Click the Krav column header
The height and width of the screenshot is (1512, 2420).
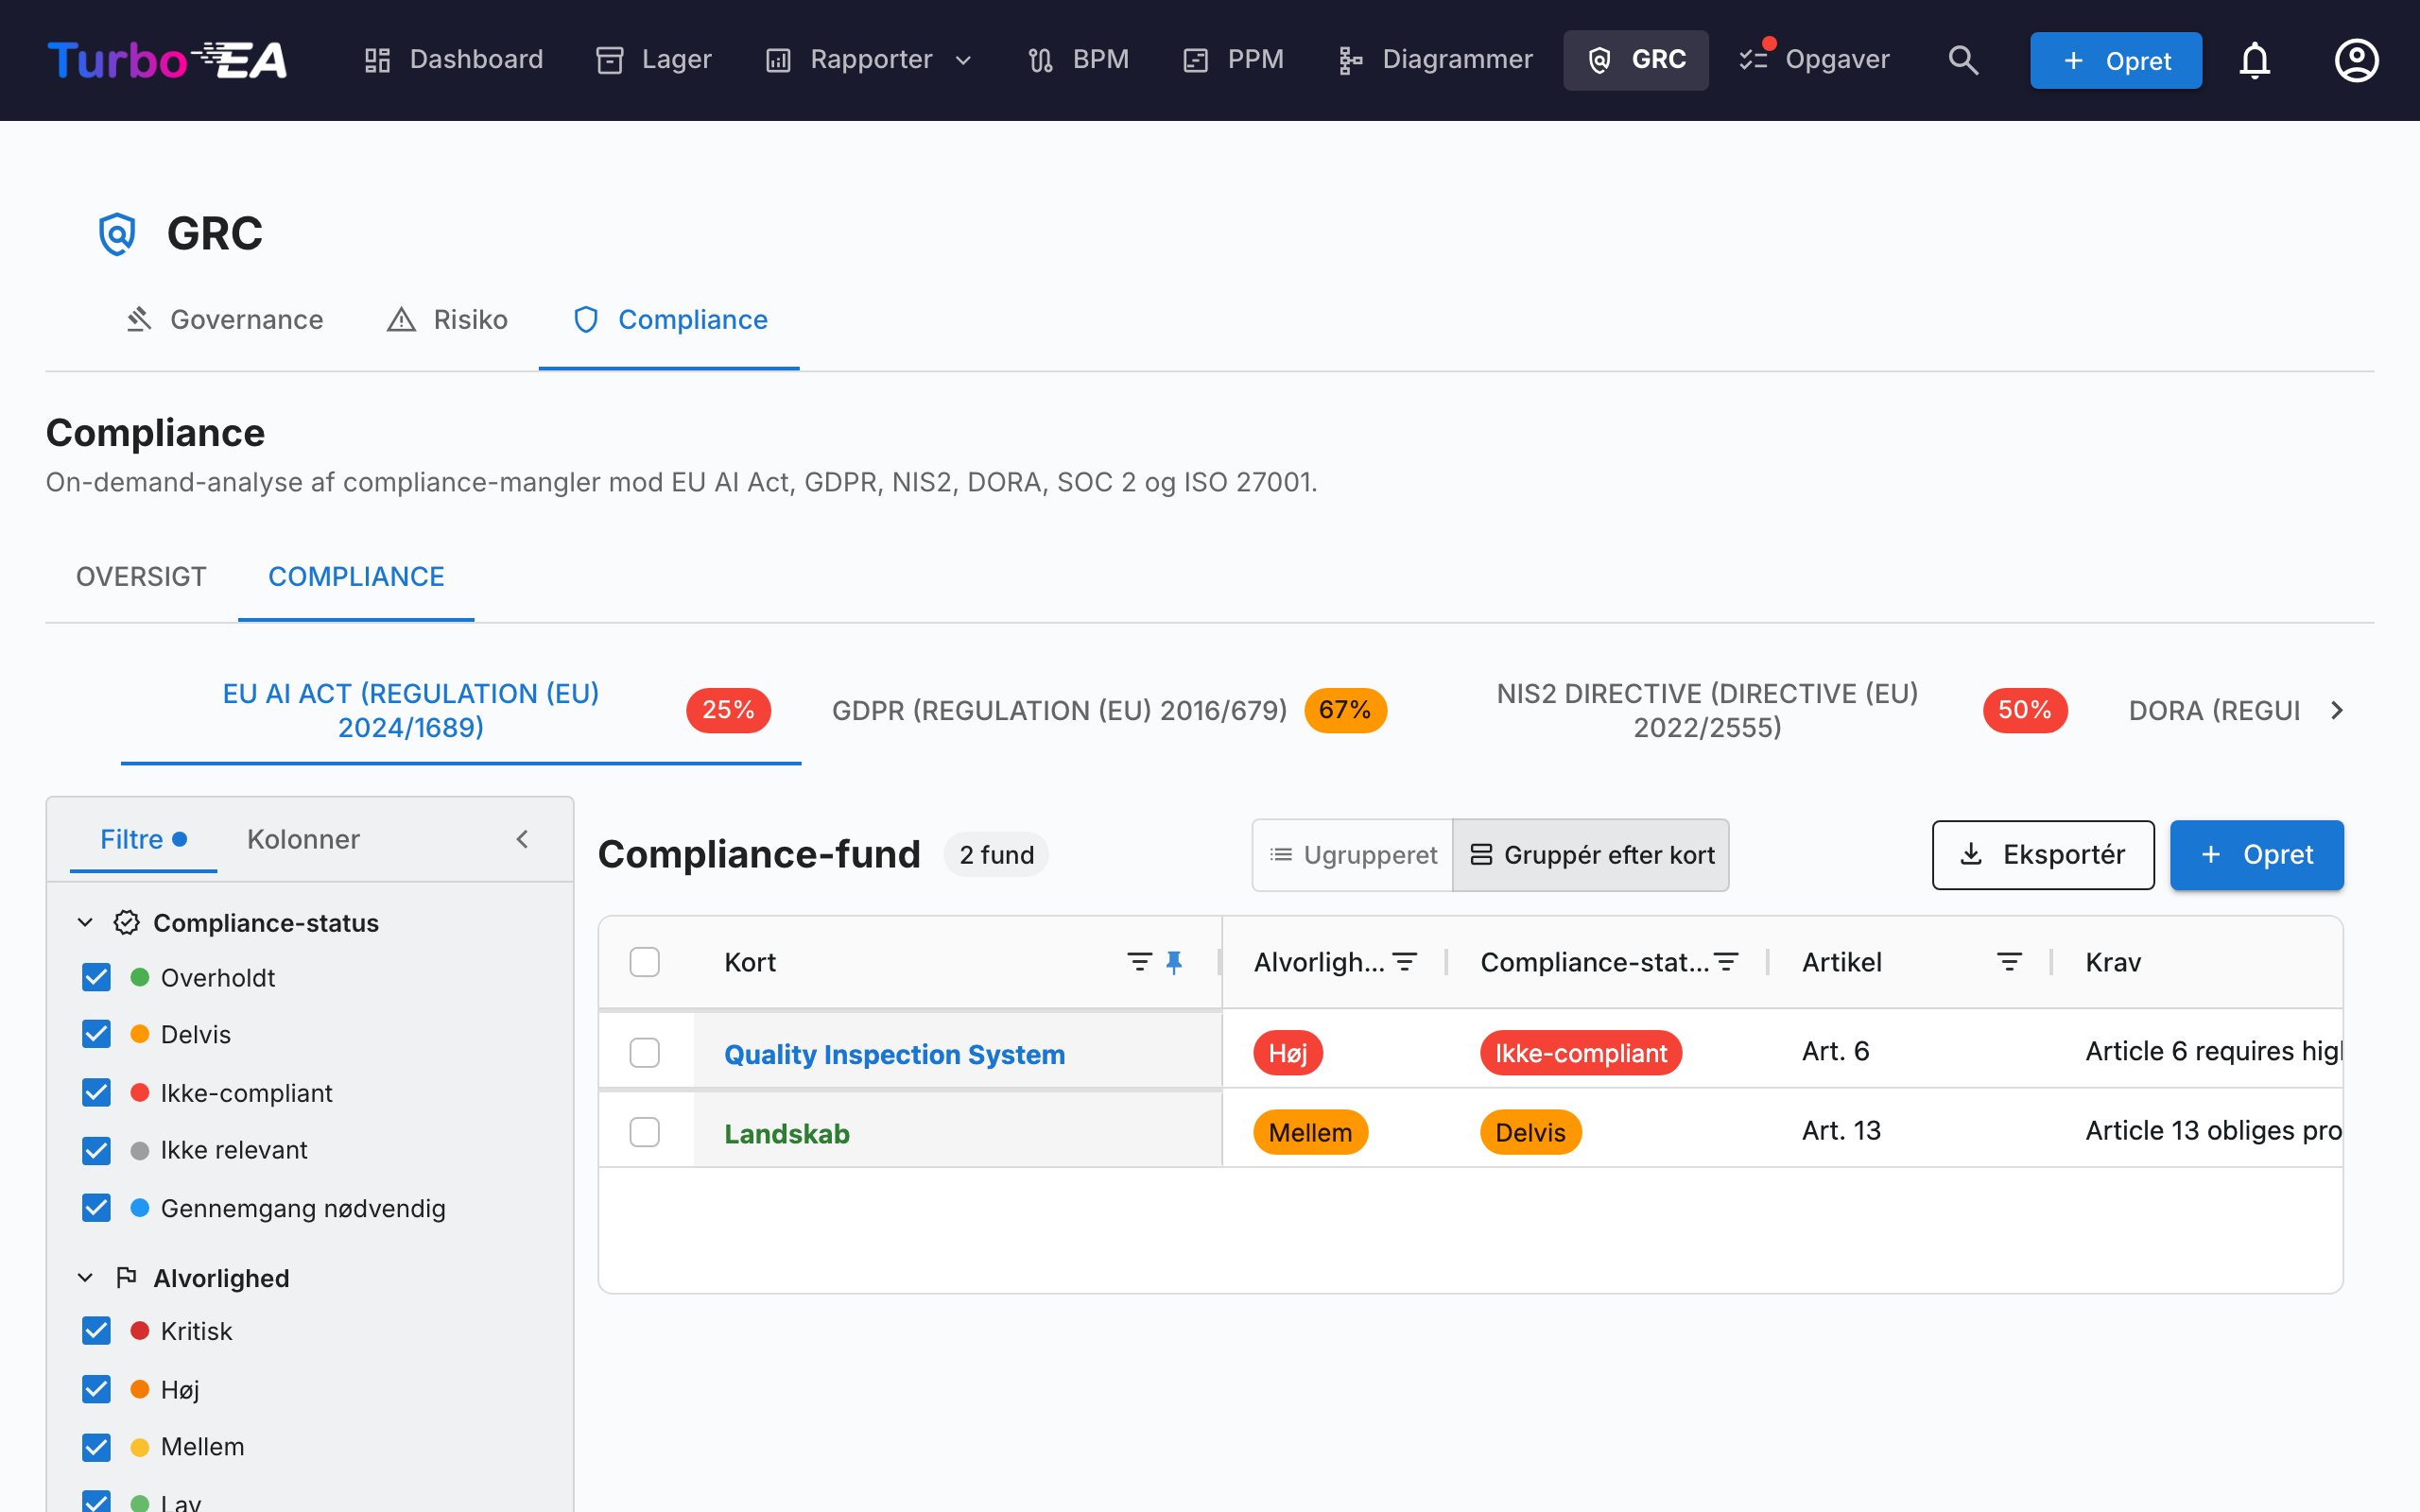(2113, 962)
